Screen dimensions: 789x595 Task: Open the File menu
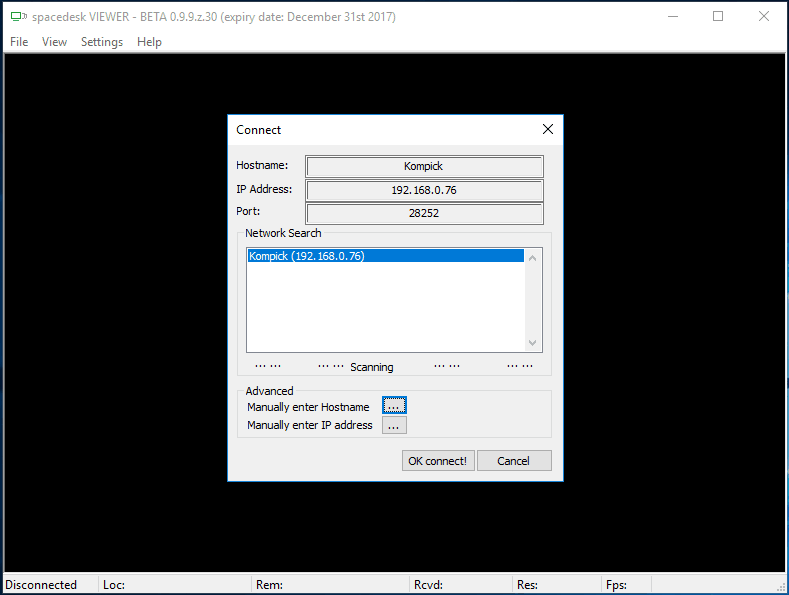(x=19, y=42)
